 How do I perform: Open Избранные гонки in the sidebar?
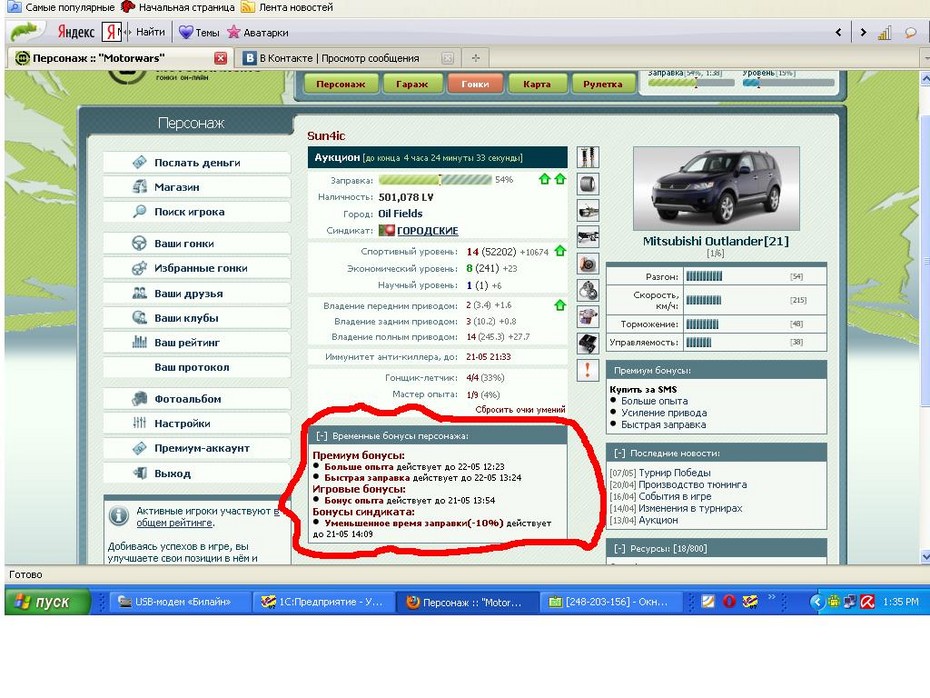(197, 268)
